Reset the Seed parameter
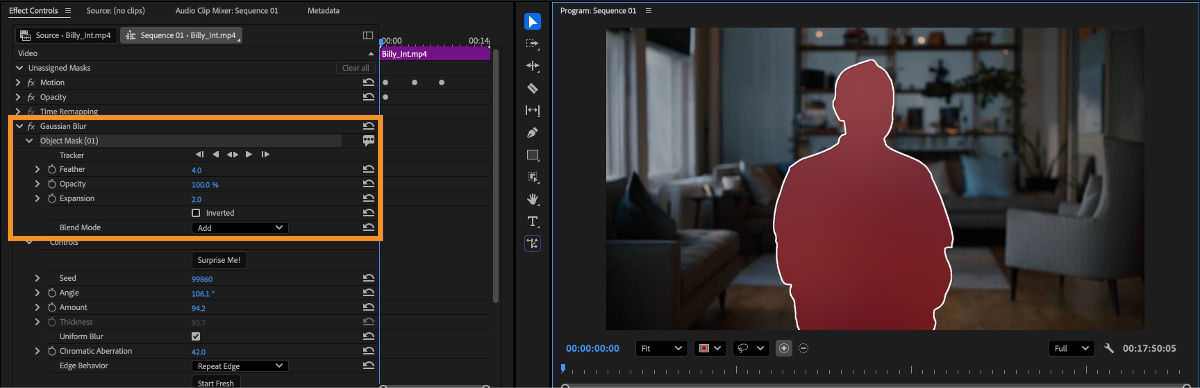Screen dimensions: 1200x388 pyautogui.click(x=368, y=278)
